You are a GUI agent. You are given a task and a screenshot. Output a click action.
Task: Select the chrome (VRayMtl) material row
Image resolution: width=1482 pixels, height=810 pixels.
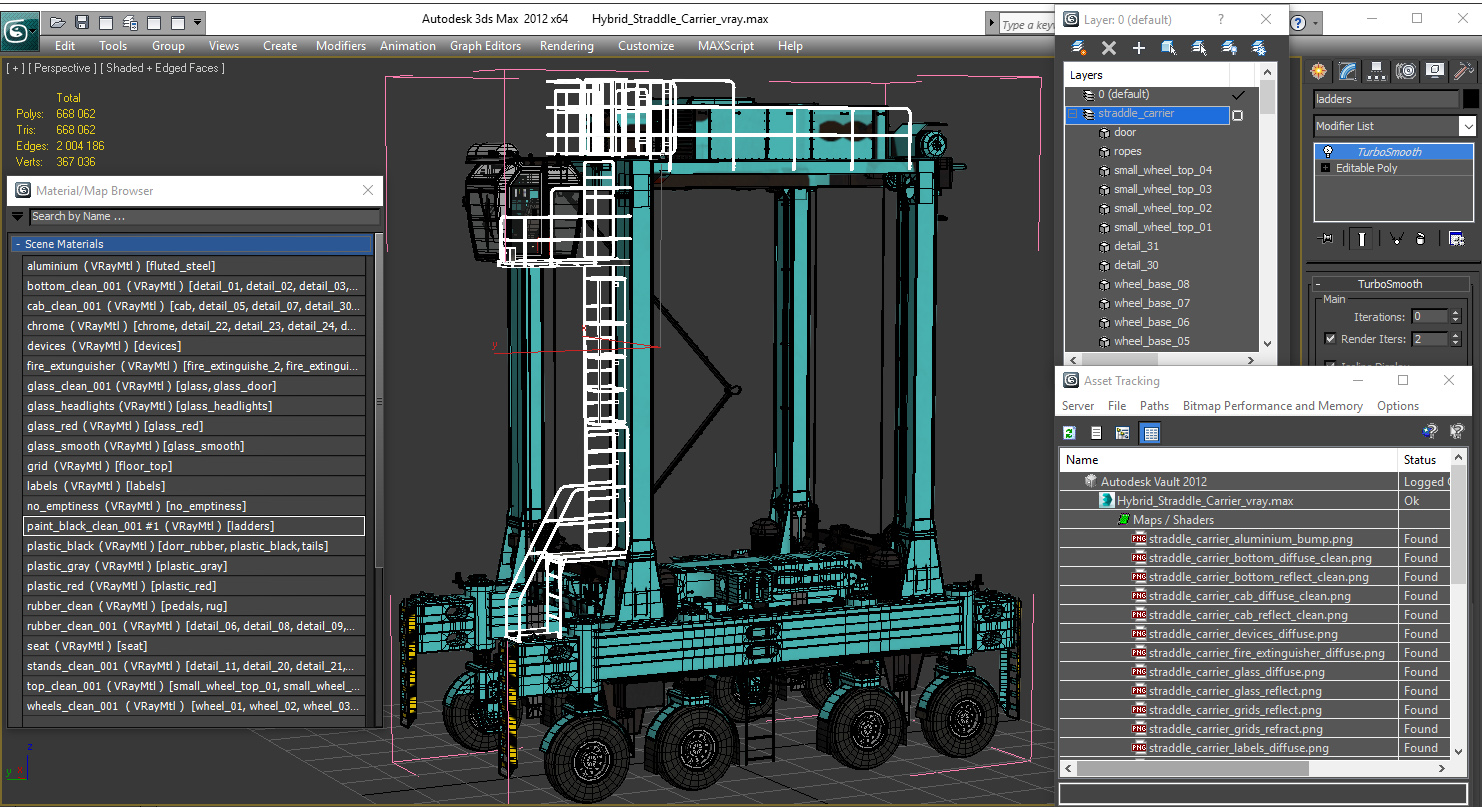195,326
